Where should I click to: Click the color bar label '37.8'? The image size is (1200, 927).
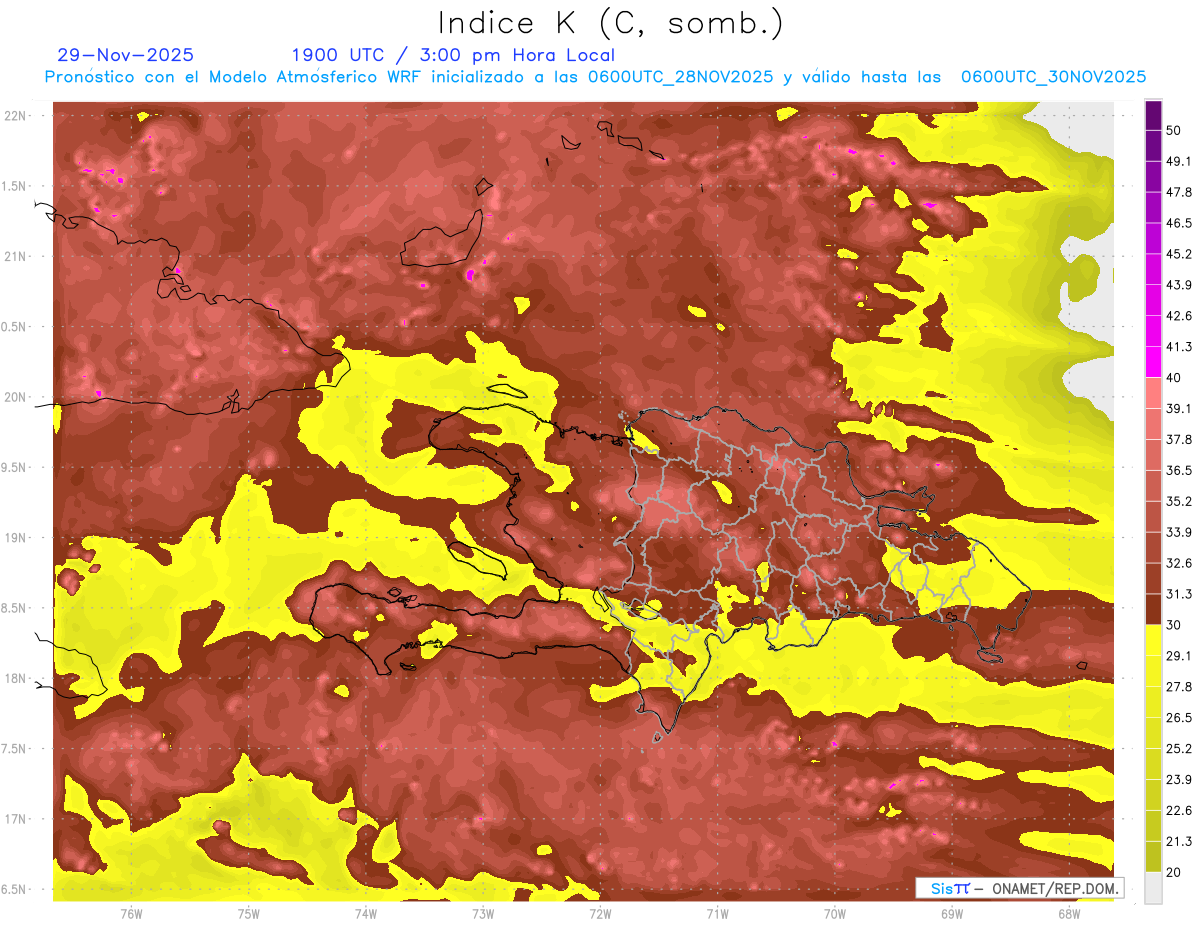click(1179, 440)
